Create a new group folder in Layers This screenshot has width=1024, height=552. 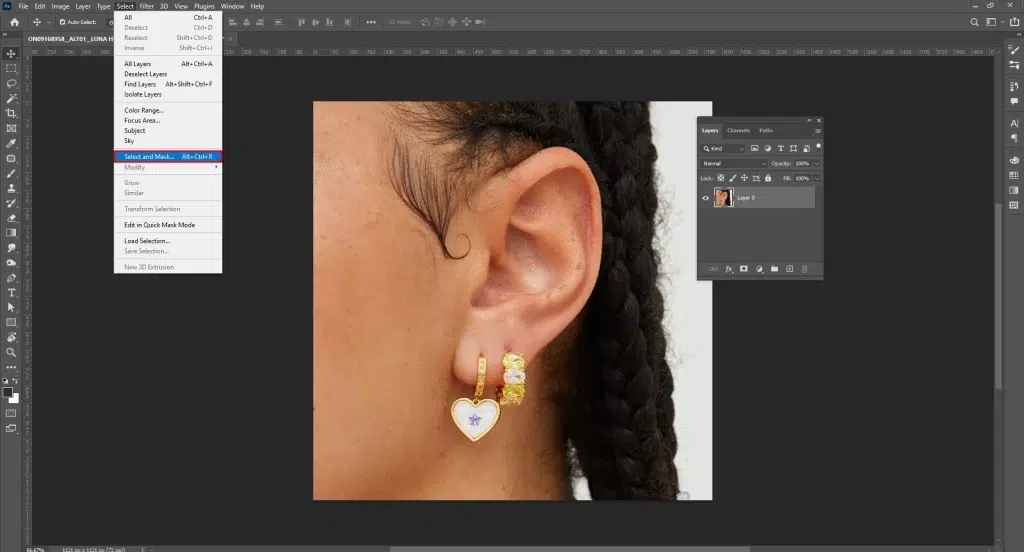point(774,269)
